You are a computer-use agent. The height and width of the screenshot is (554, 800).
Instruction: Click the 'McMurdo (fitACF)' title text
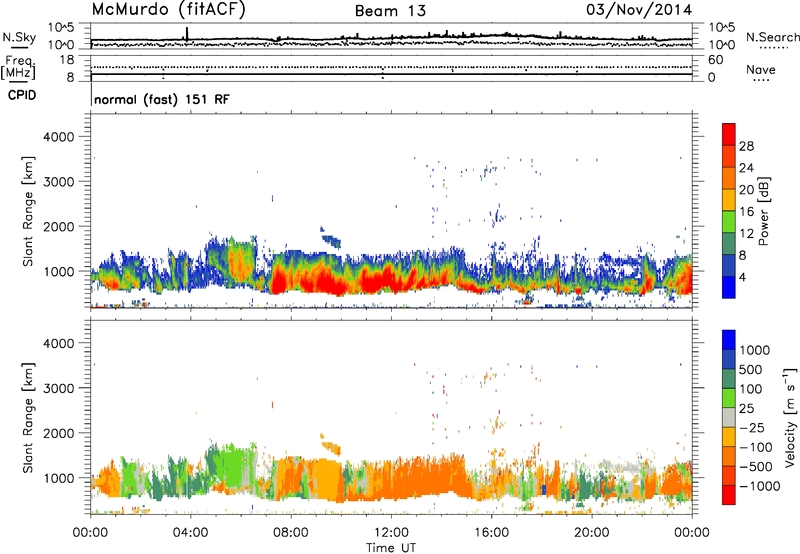(x=168, y=10)
